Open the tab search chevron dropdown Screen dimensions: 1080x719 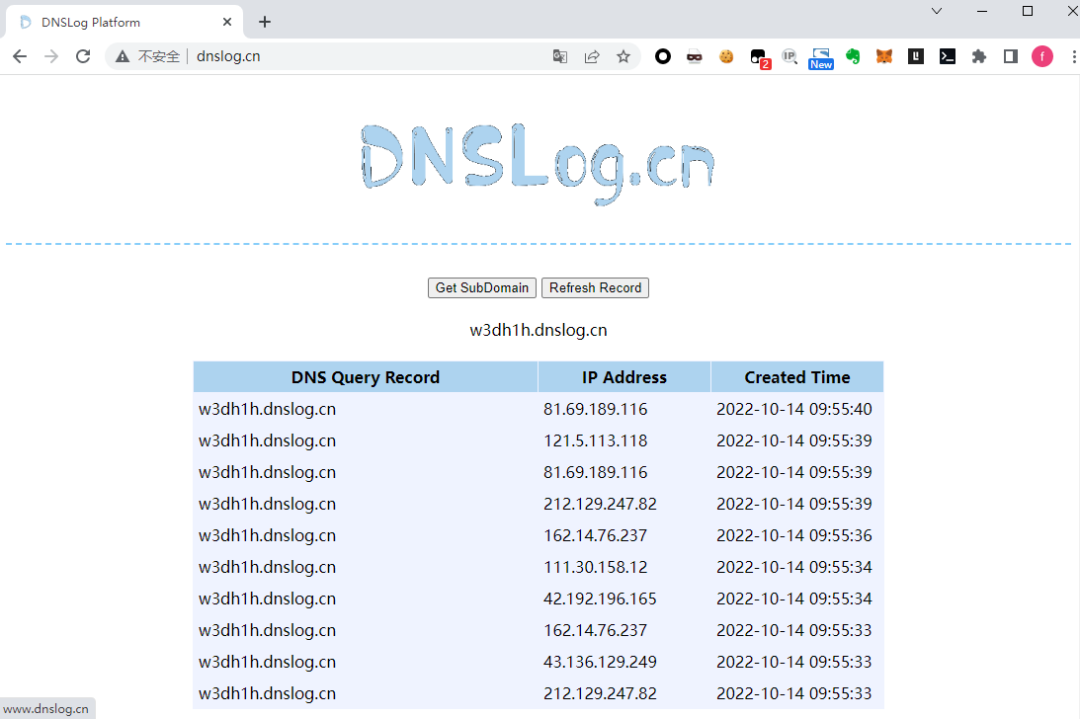[937, 11]
